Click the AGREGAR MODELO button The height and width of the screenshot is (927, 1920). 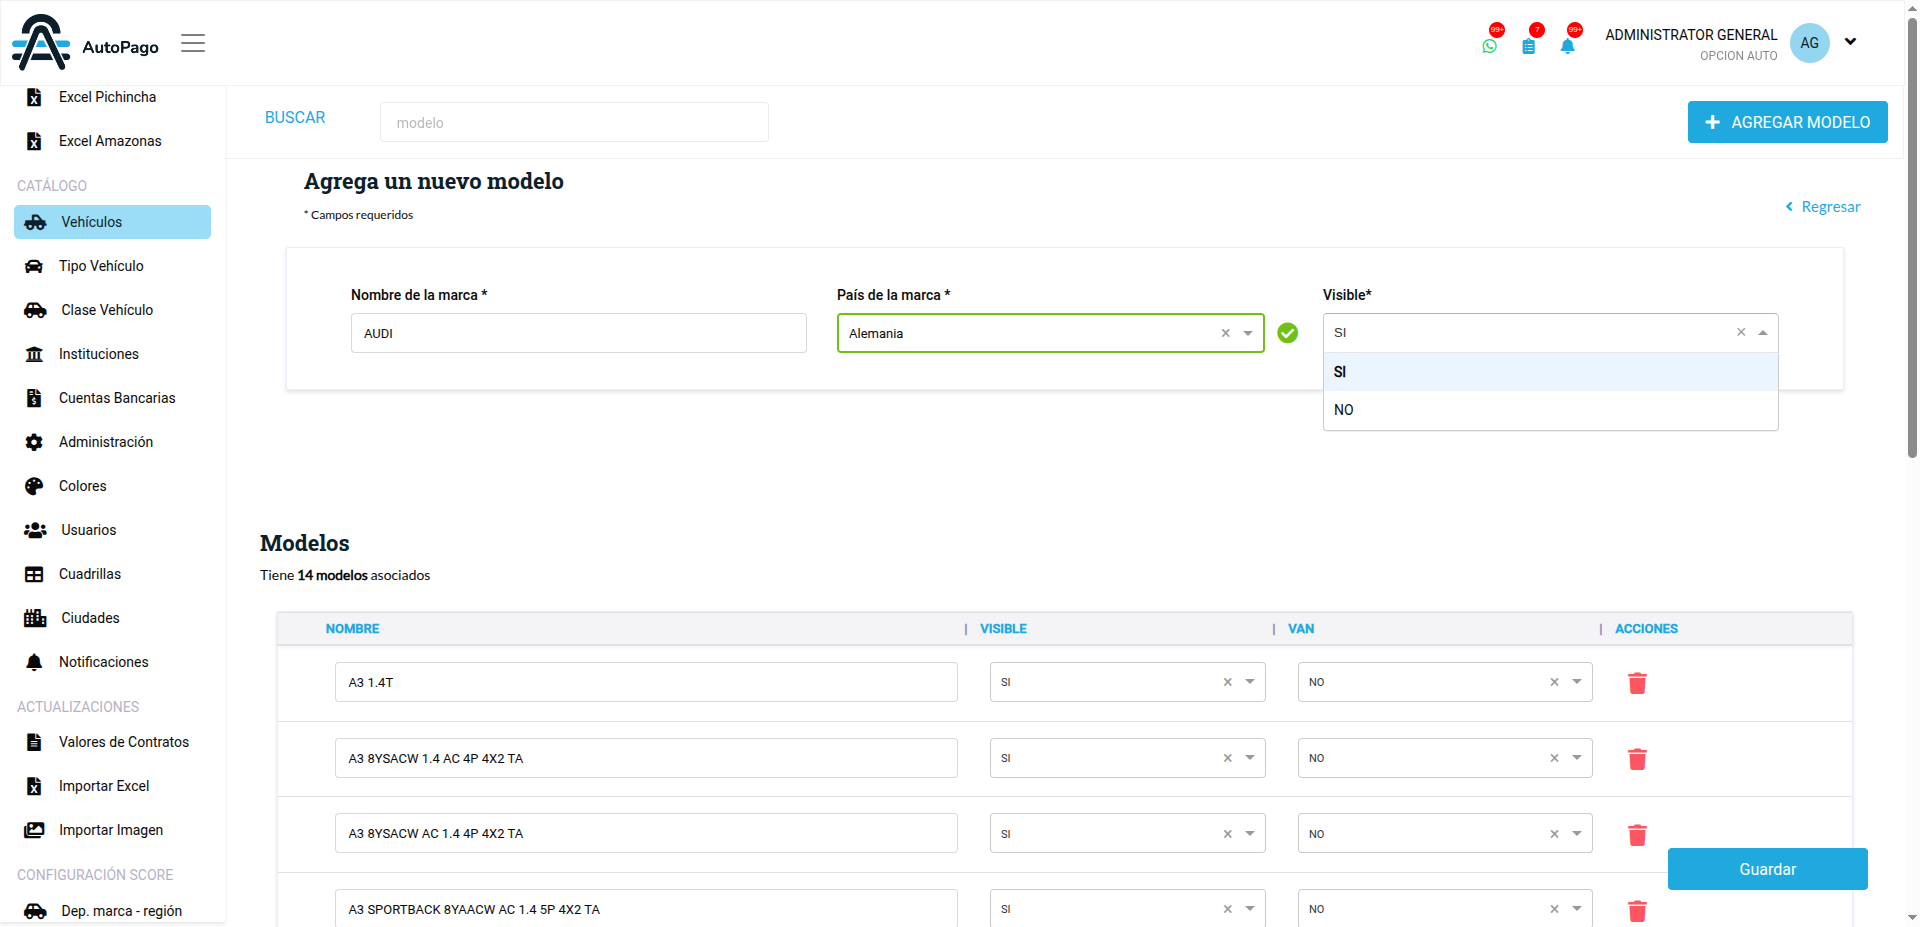(x=1787, y=122)
